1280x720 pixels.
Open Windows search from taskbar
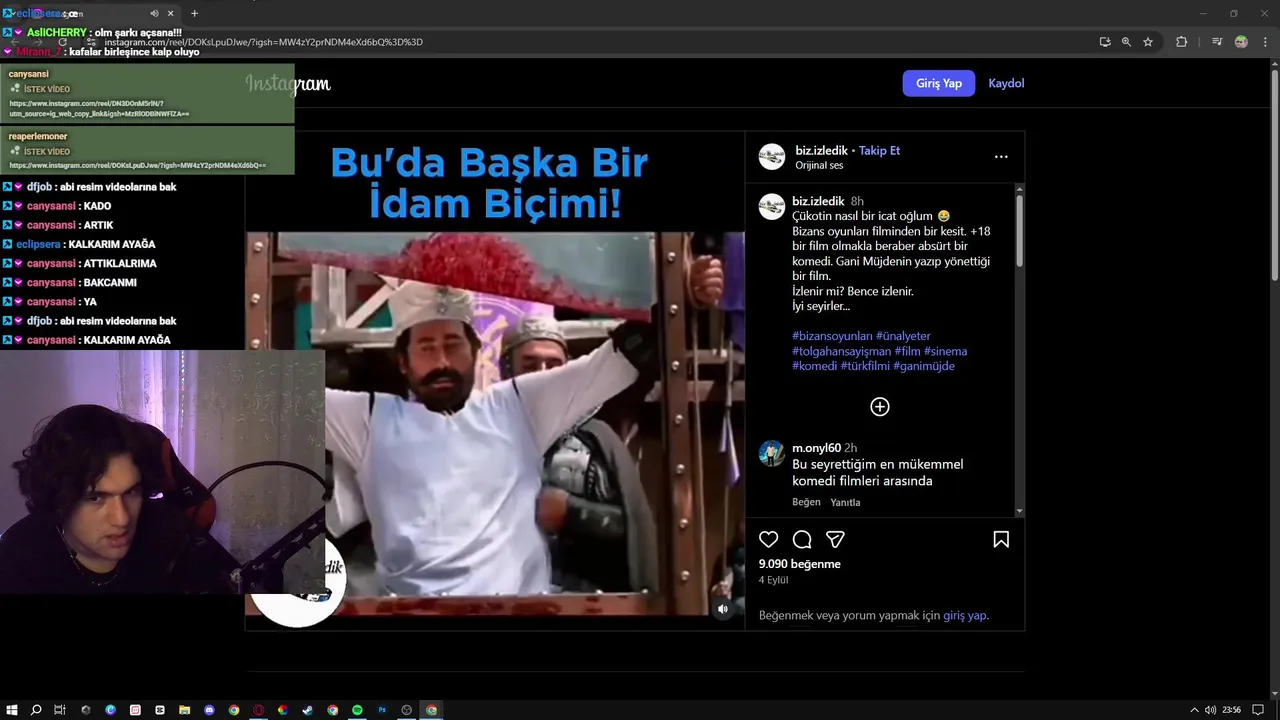[36, 710]
